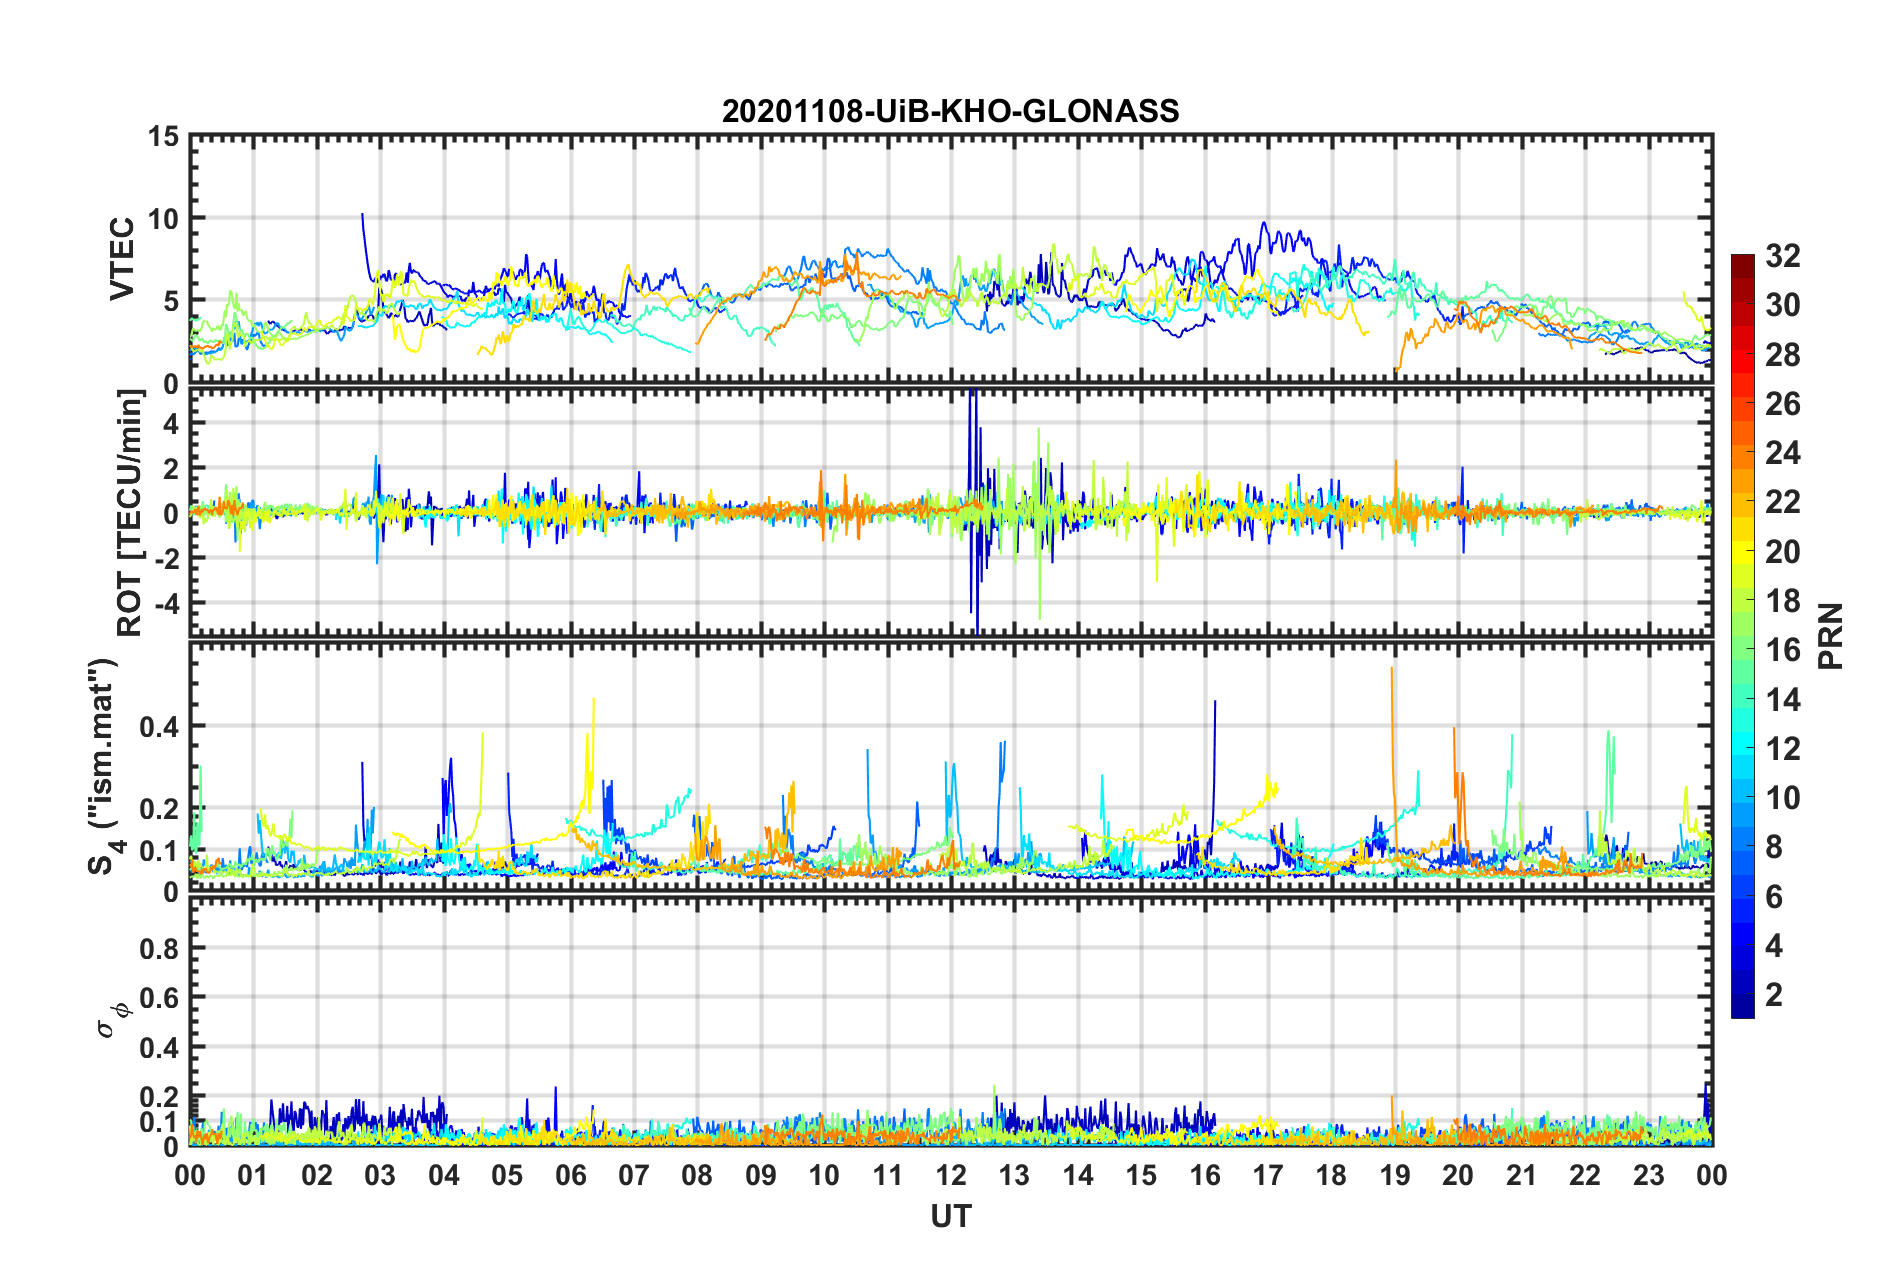Click colorbar tick label 26

point(1782,404)
